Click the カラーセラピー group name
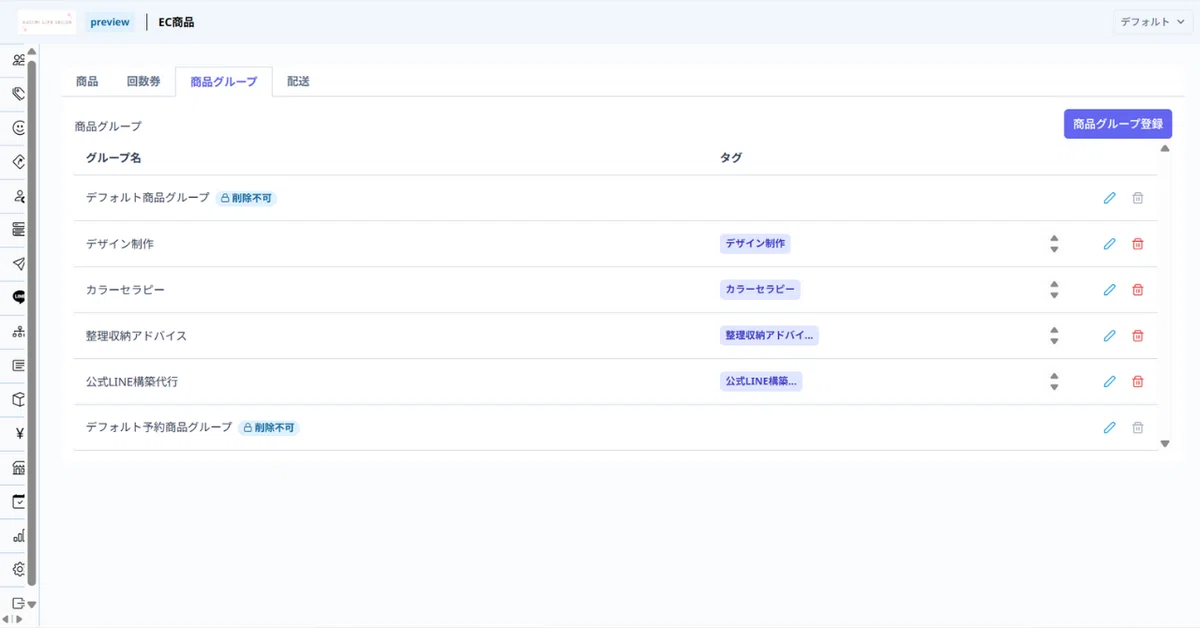The image size is (1200, 628). [125, 290]
